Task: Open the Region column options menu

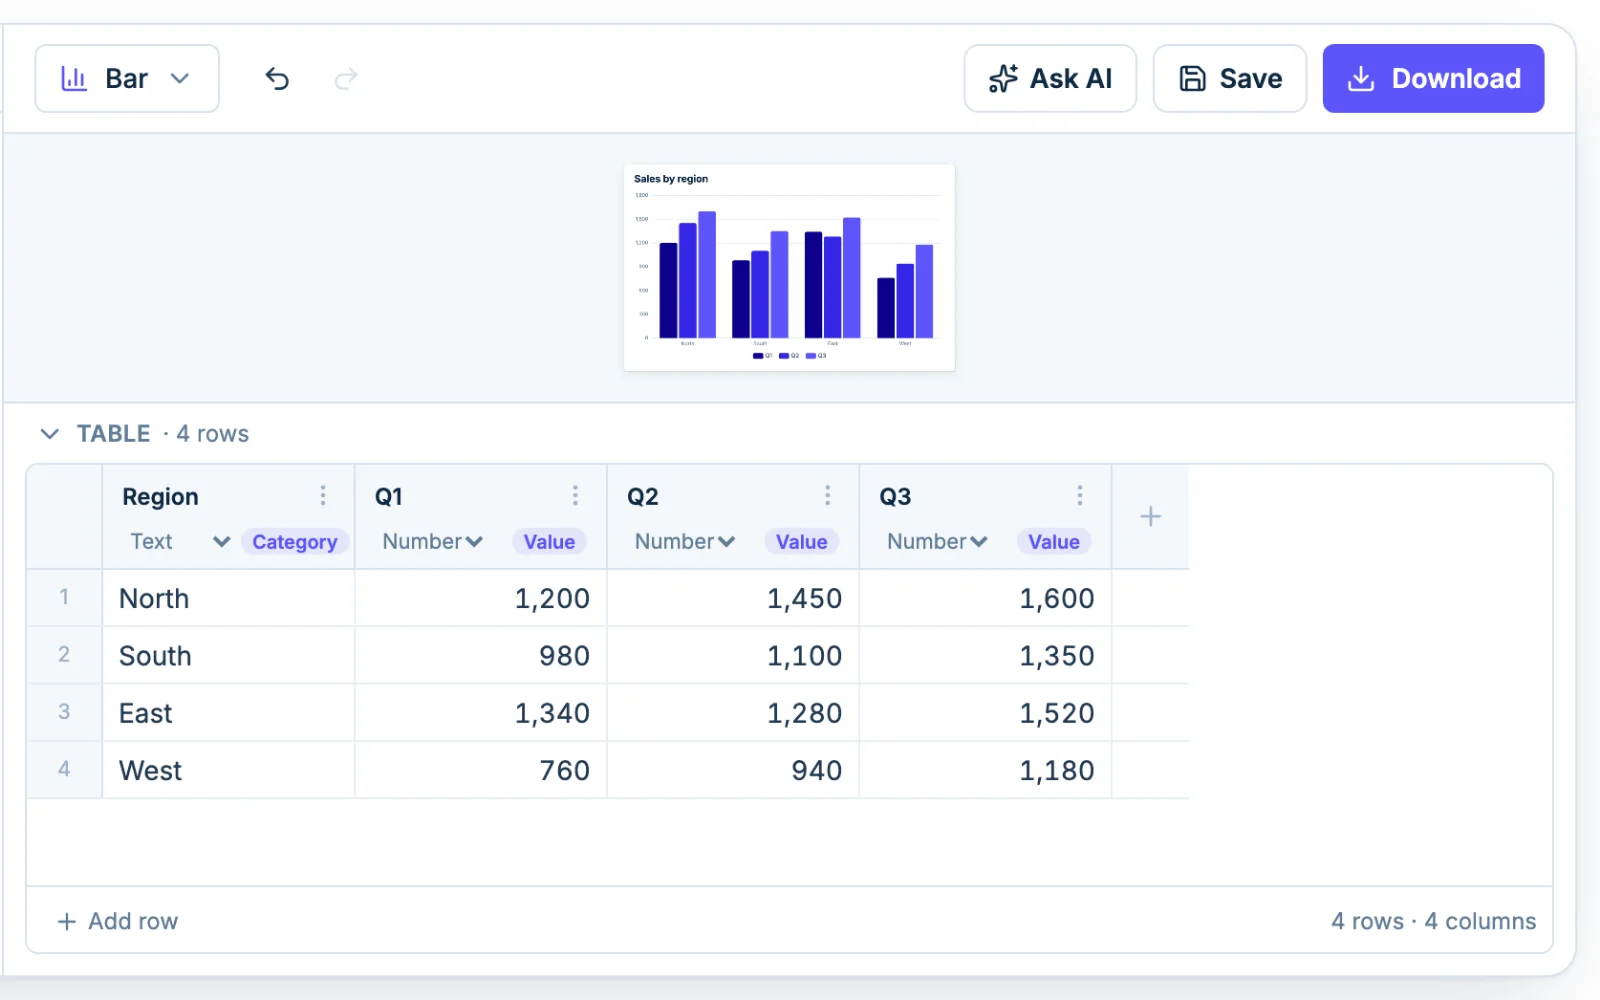Action: click(323, 496)
